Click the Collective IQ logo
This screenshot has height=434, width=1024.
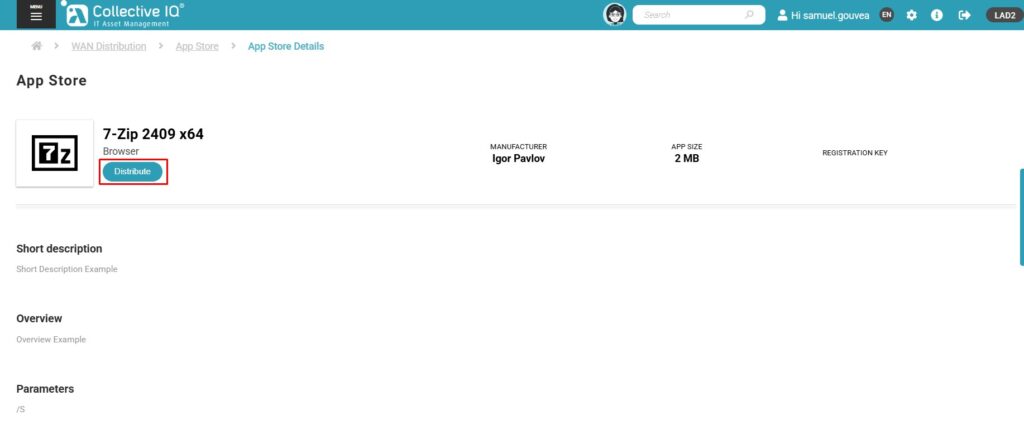tap(125, 14)
